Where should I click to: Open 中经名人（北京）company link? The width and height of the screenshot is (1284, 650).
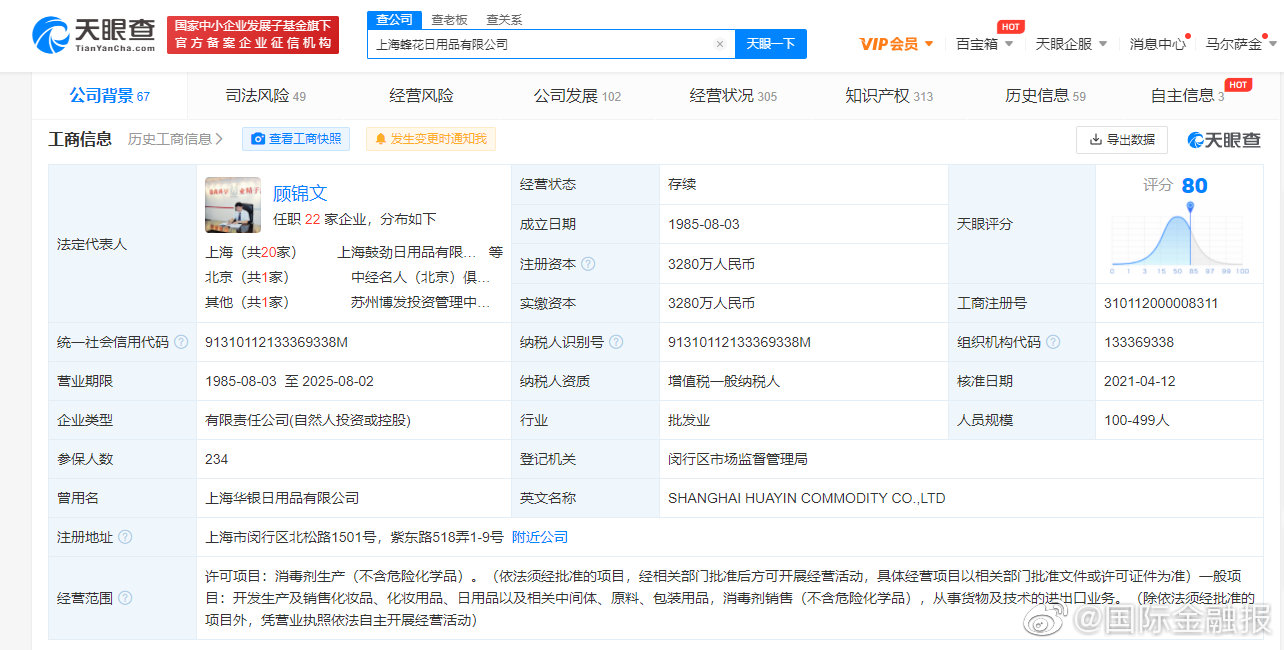420,277
